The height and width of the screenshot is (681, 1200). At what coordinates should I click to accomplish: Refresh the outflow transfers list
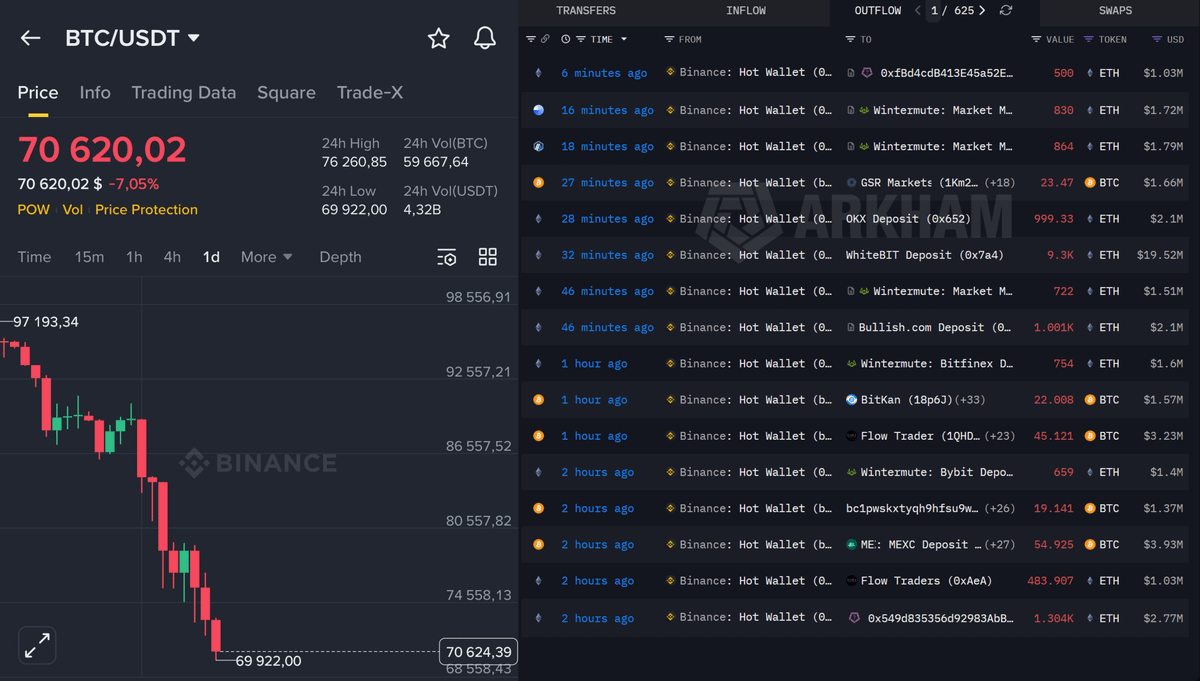tap(1006, 11)
